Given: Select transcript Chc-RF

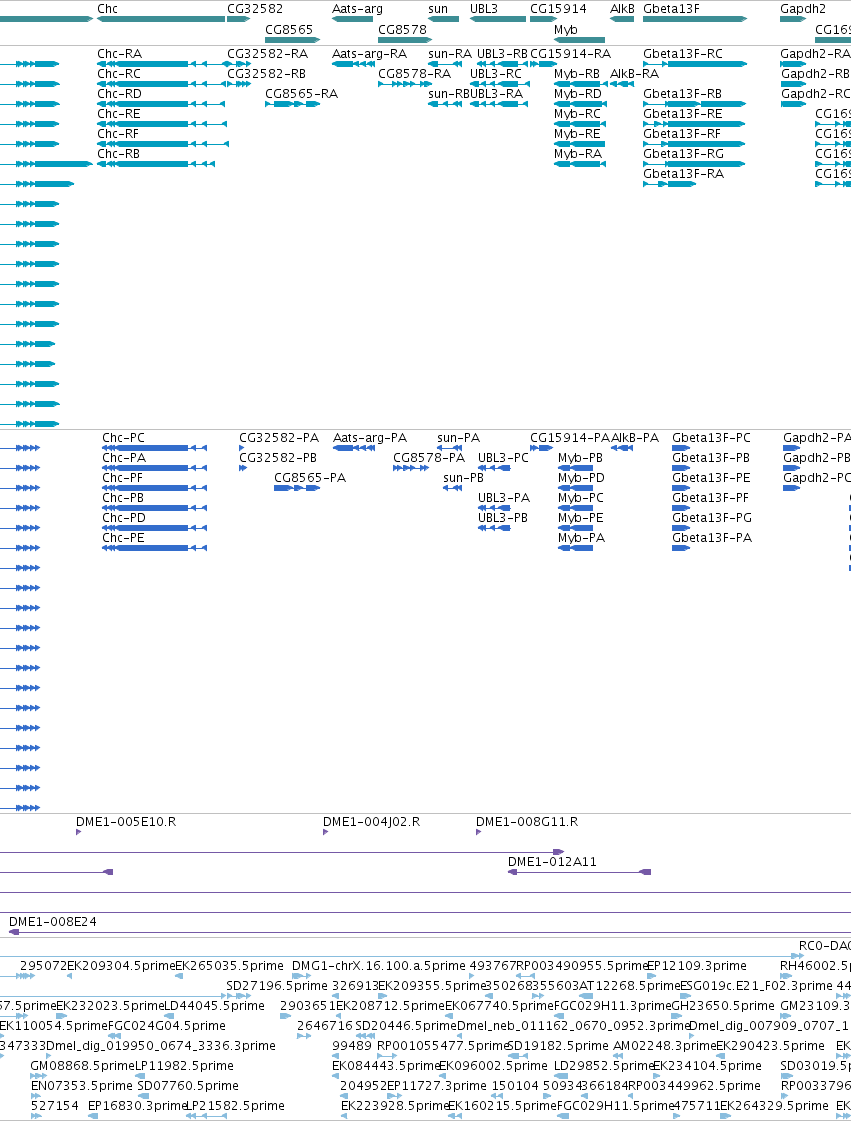Looking at the screenshot, I should tap(119, 134).
